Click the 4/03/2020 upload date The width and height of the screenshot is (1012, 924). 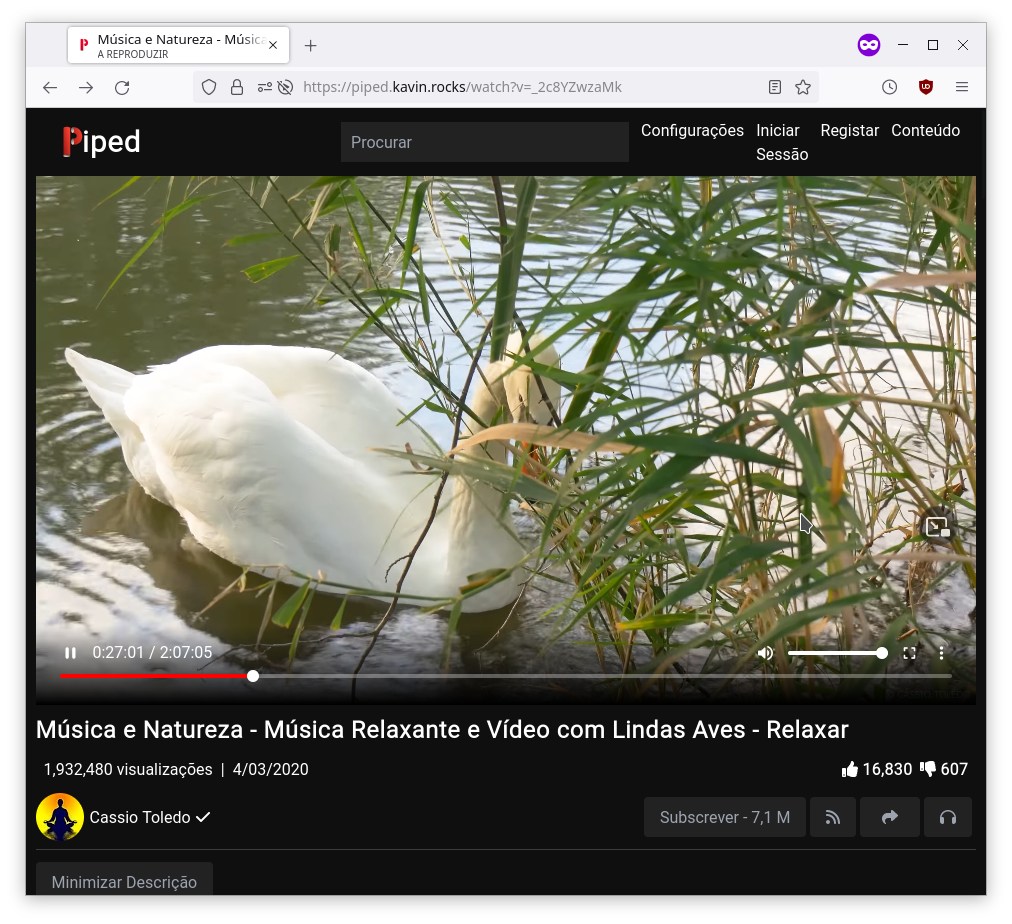(270, 769)
